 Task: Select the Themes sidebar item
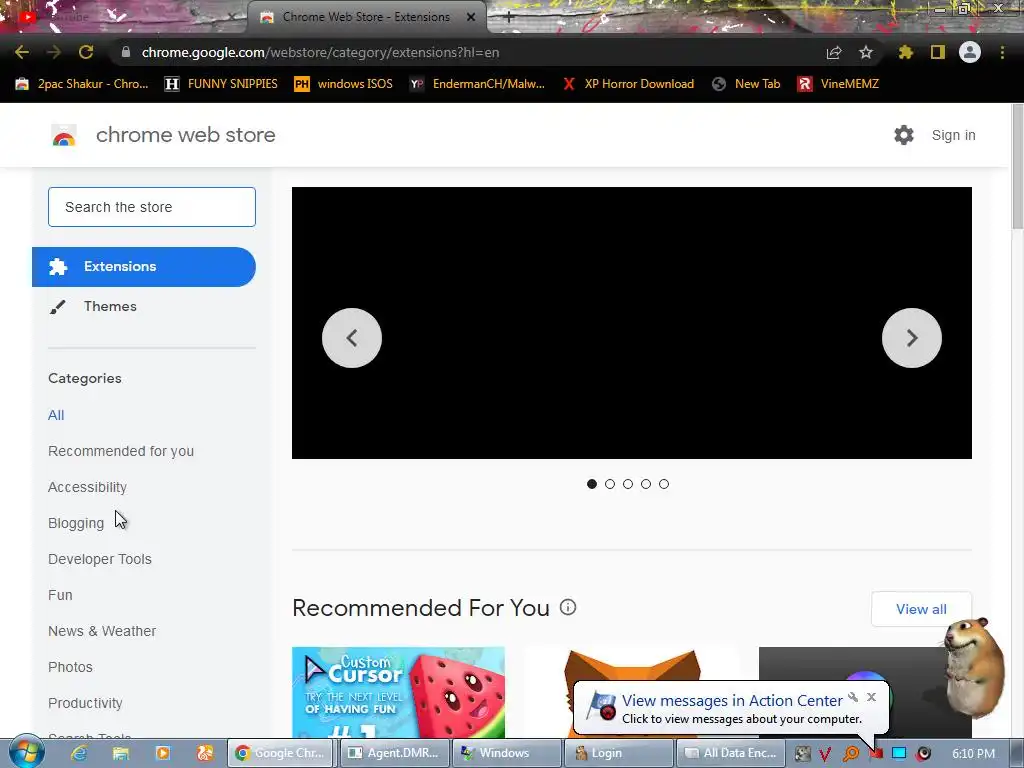(110, 306)
